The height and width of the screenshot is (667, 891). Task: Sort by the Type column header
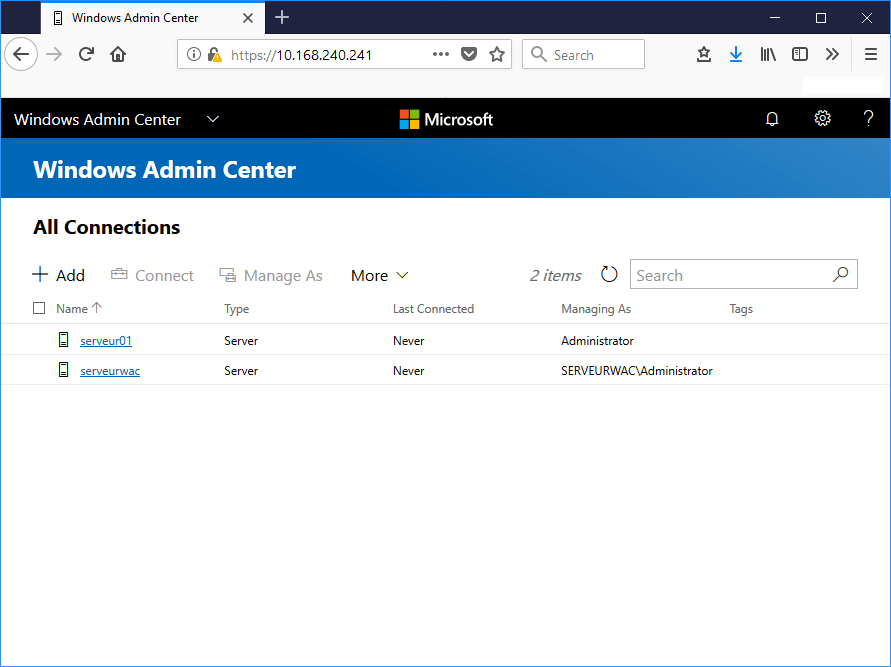click(x=236, y=309)
